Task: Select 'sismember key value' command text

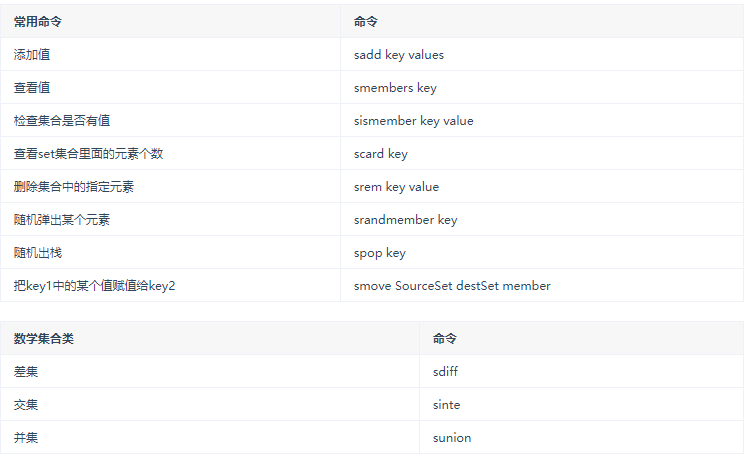Action: point(414,121)
